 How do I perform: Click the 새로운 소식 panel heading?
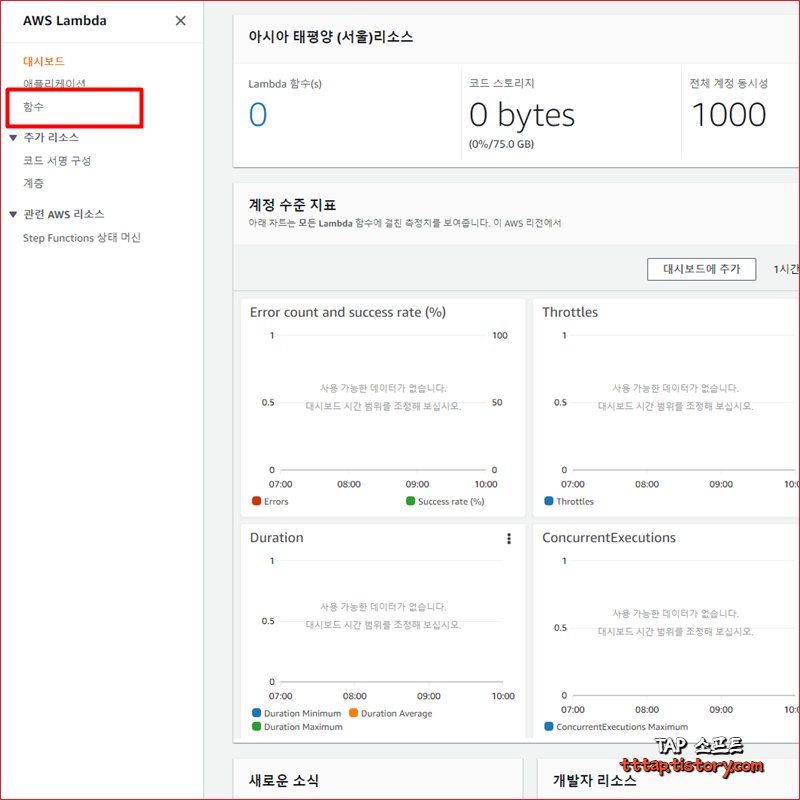coord(284,781)
